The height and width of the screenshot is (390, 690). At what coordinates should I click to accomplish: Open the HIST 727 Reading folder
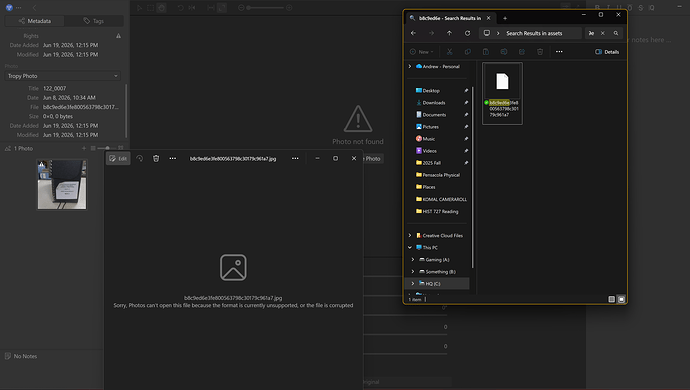[x=440, y=211]
